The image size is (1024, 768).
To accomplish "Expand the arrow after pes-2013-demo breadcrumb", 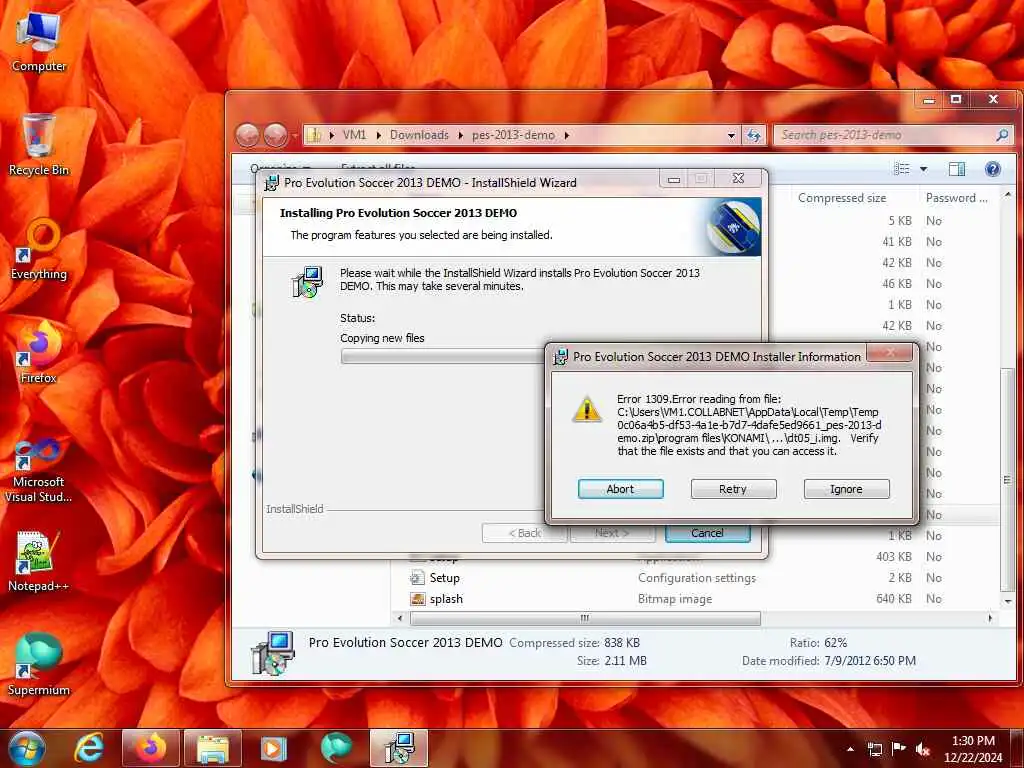I will 567,135.
